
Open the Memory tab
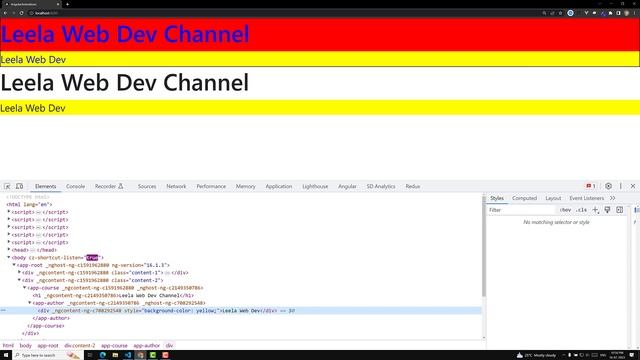245,186
